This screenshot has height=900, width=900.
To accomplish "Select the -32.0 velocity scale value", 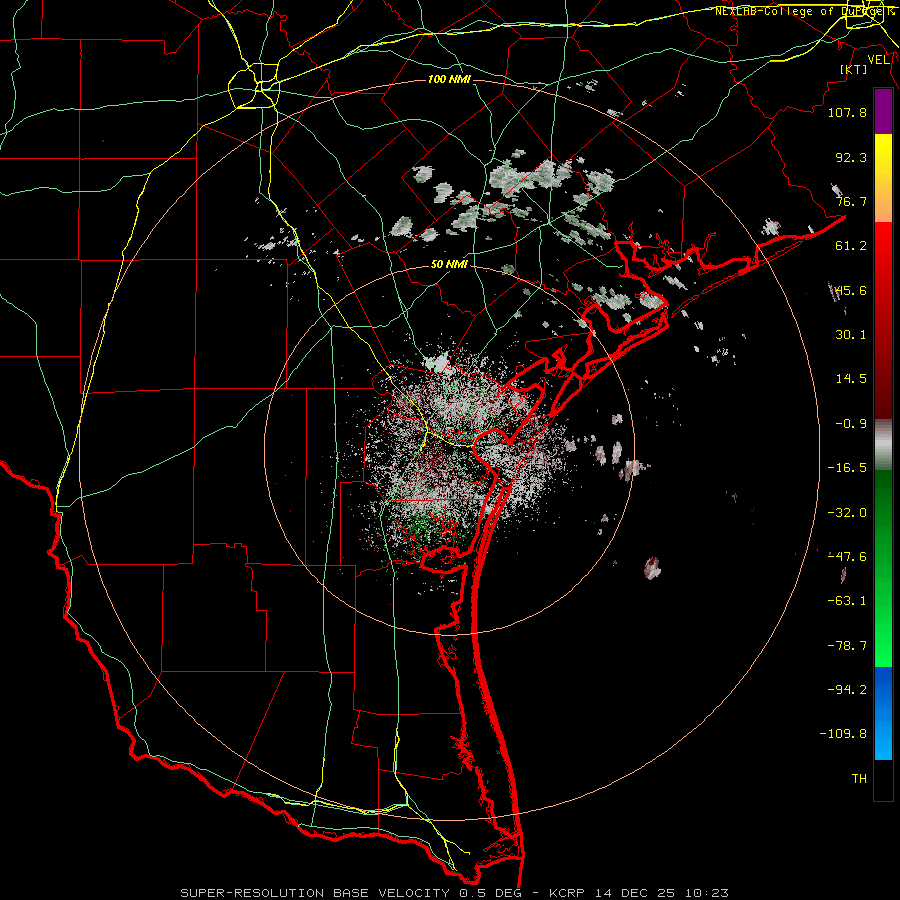I will (x=847, y=513).
